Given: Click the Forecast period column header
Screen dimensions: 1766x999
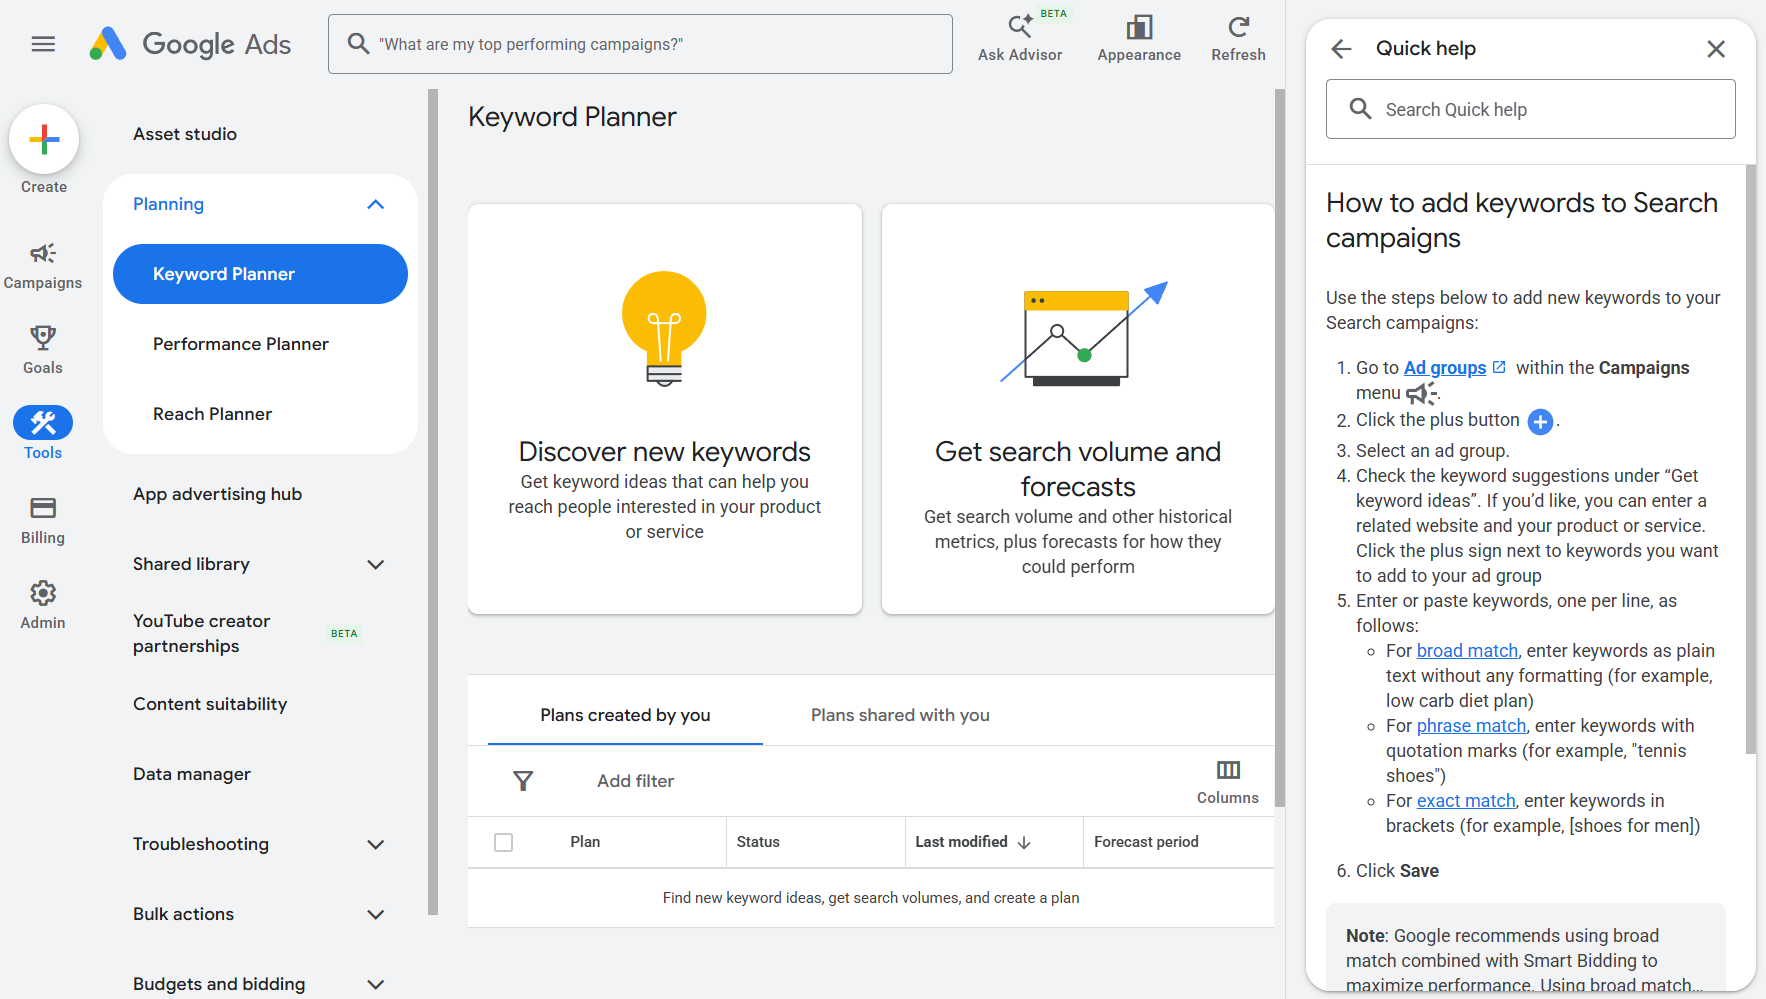Looking at the screenshot, I should [x=1146, y=842].
